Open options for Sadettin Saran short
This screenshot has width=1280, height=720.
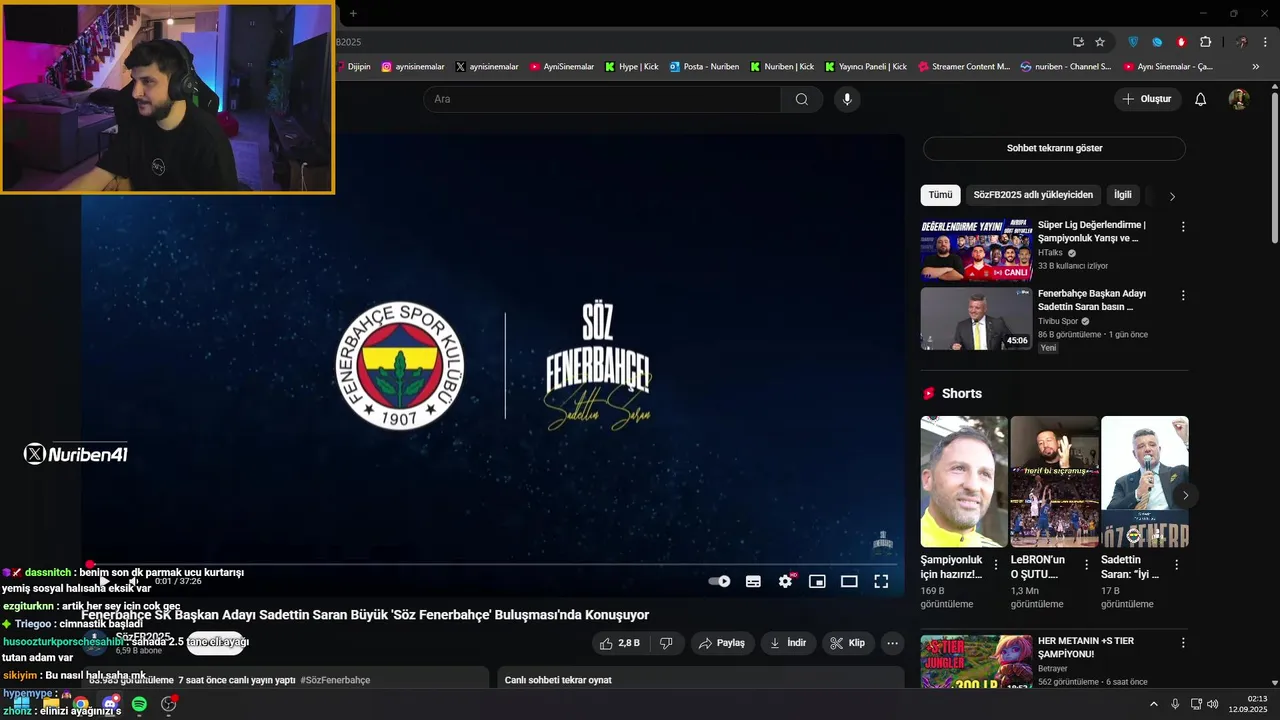coord(1177,565)
